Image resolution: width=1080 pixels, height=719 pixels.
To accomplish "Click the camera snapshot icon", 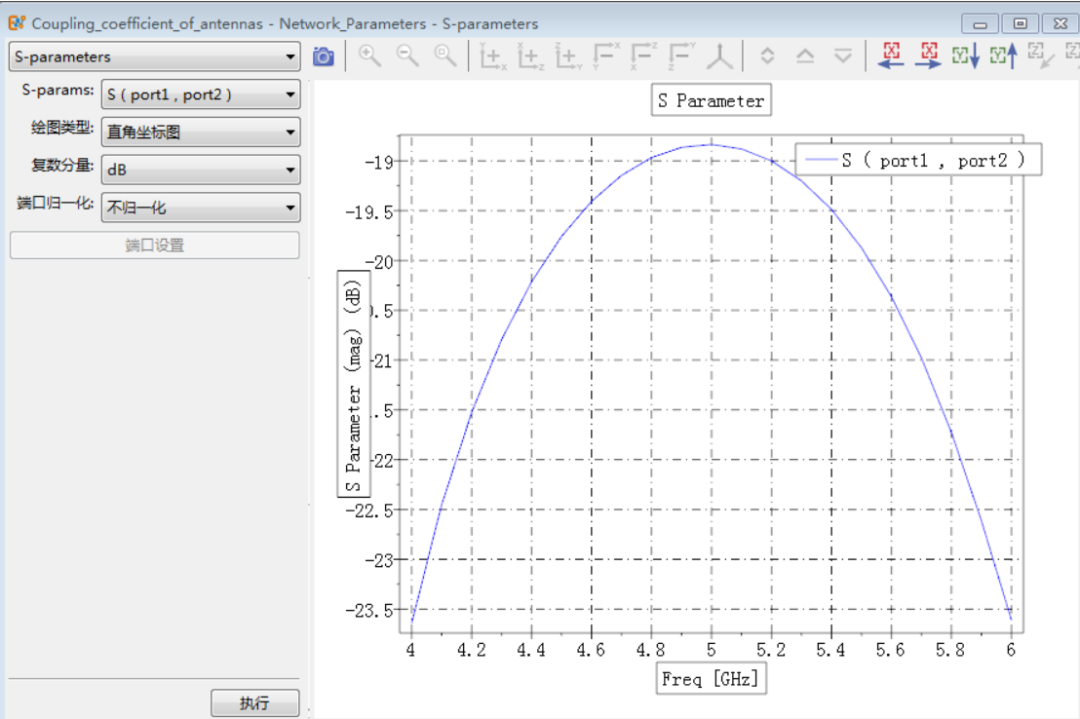I will pyautogui.click(x=323, y=56).
